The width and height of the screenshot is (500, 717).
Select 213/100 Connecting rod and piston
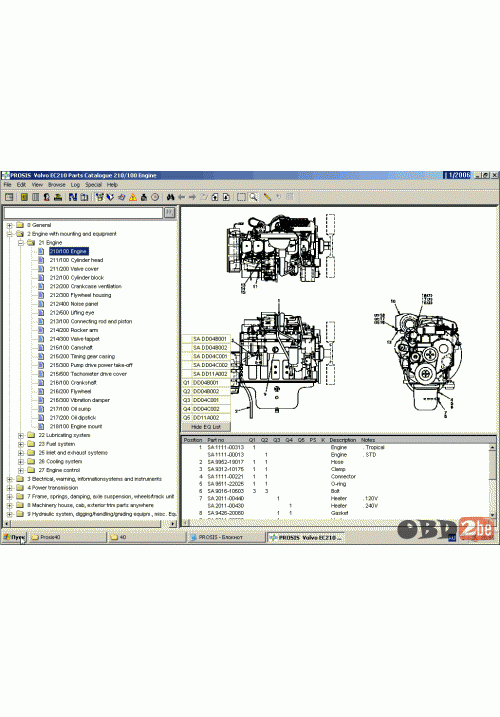pos(91,321)
